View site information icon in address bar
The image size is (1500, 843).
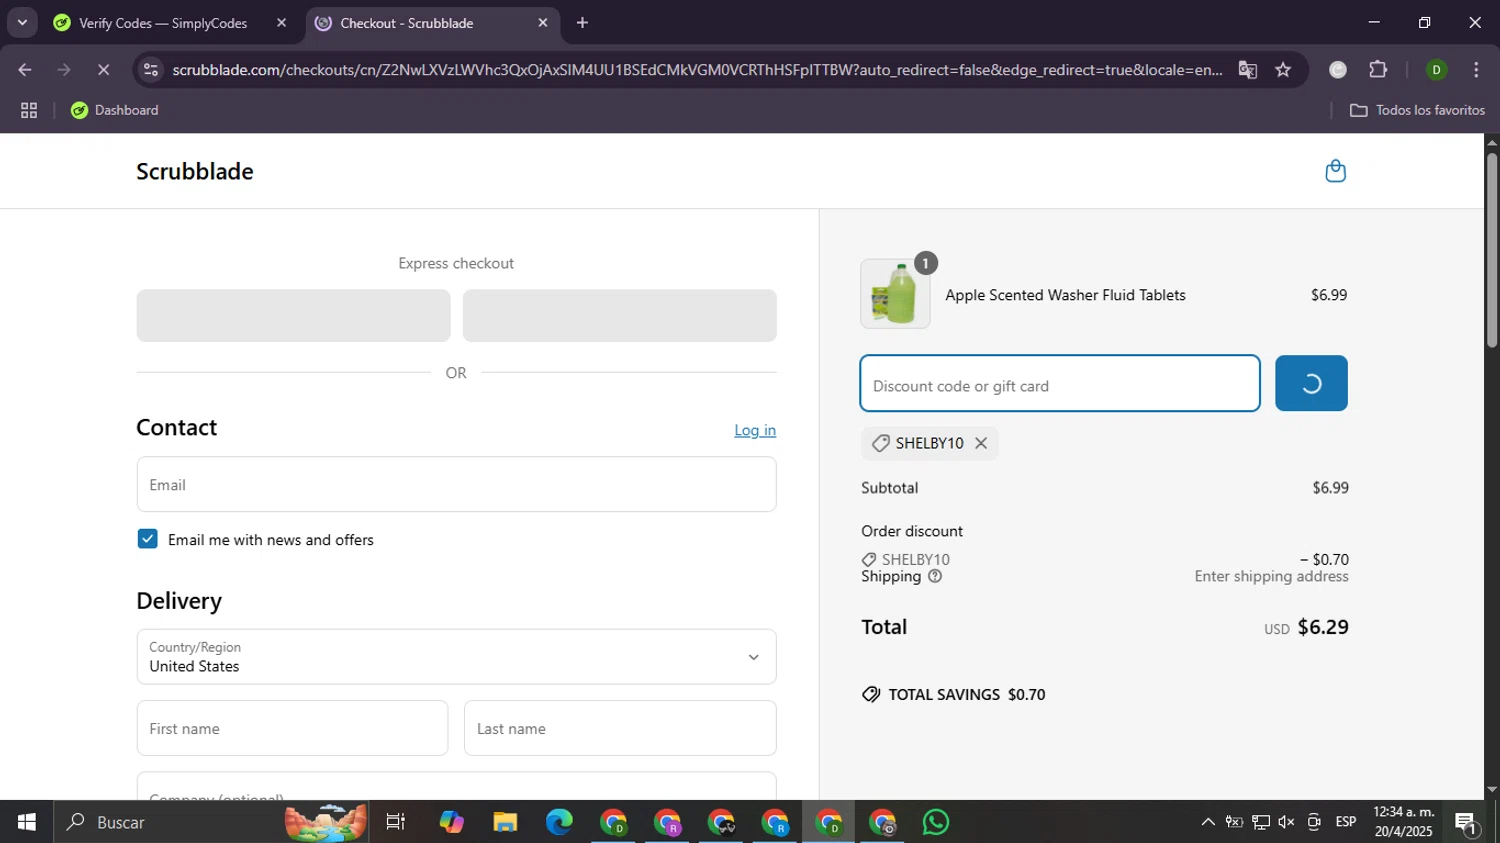151,70
